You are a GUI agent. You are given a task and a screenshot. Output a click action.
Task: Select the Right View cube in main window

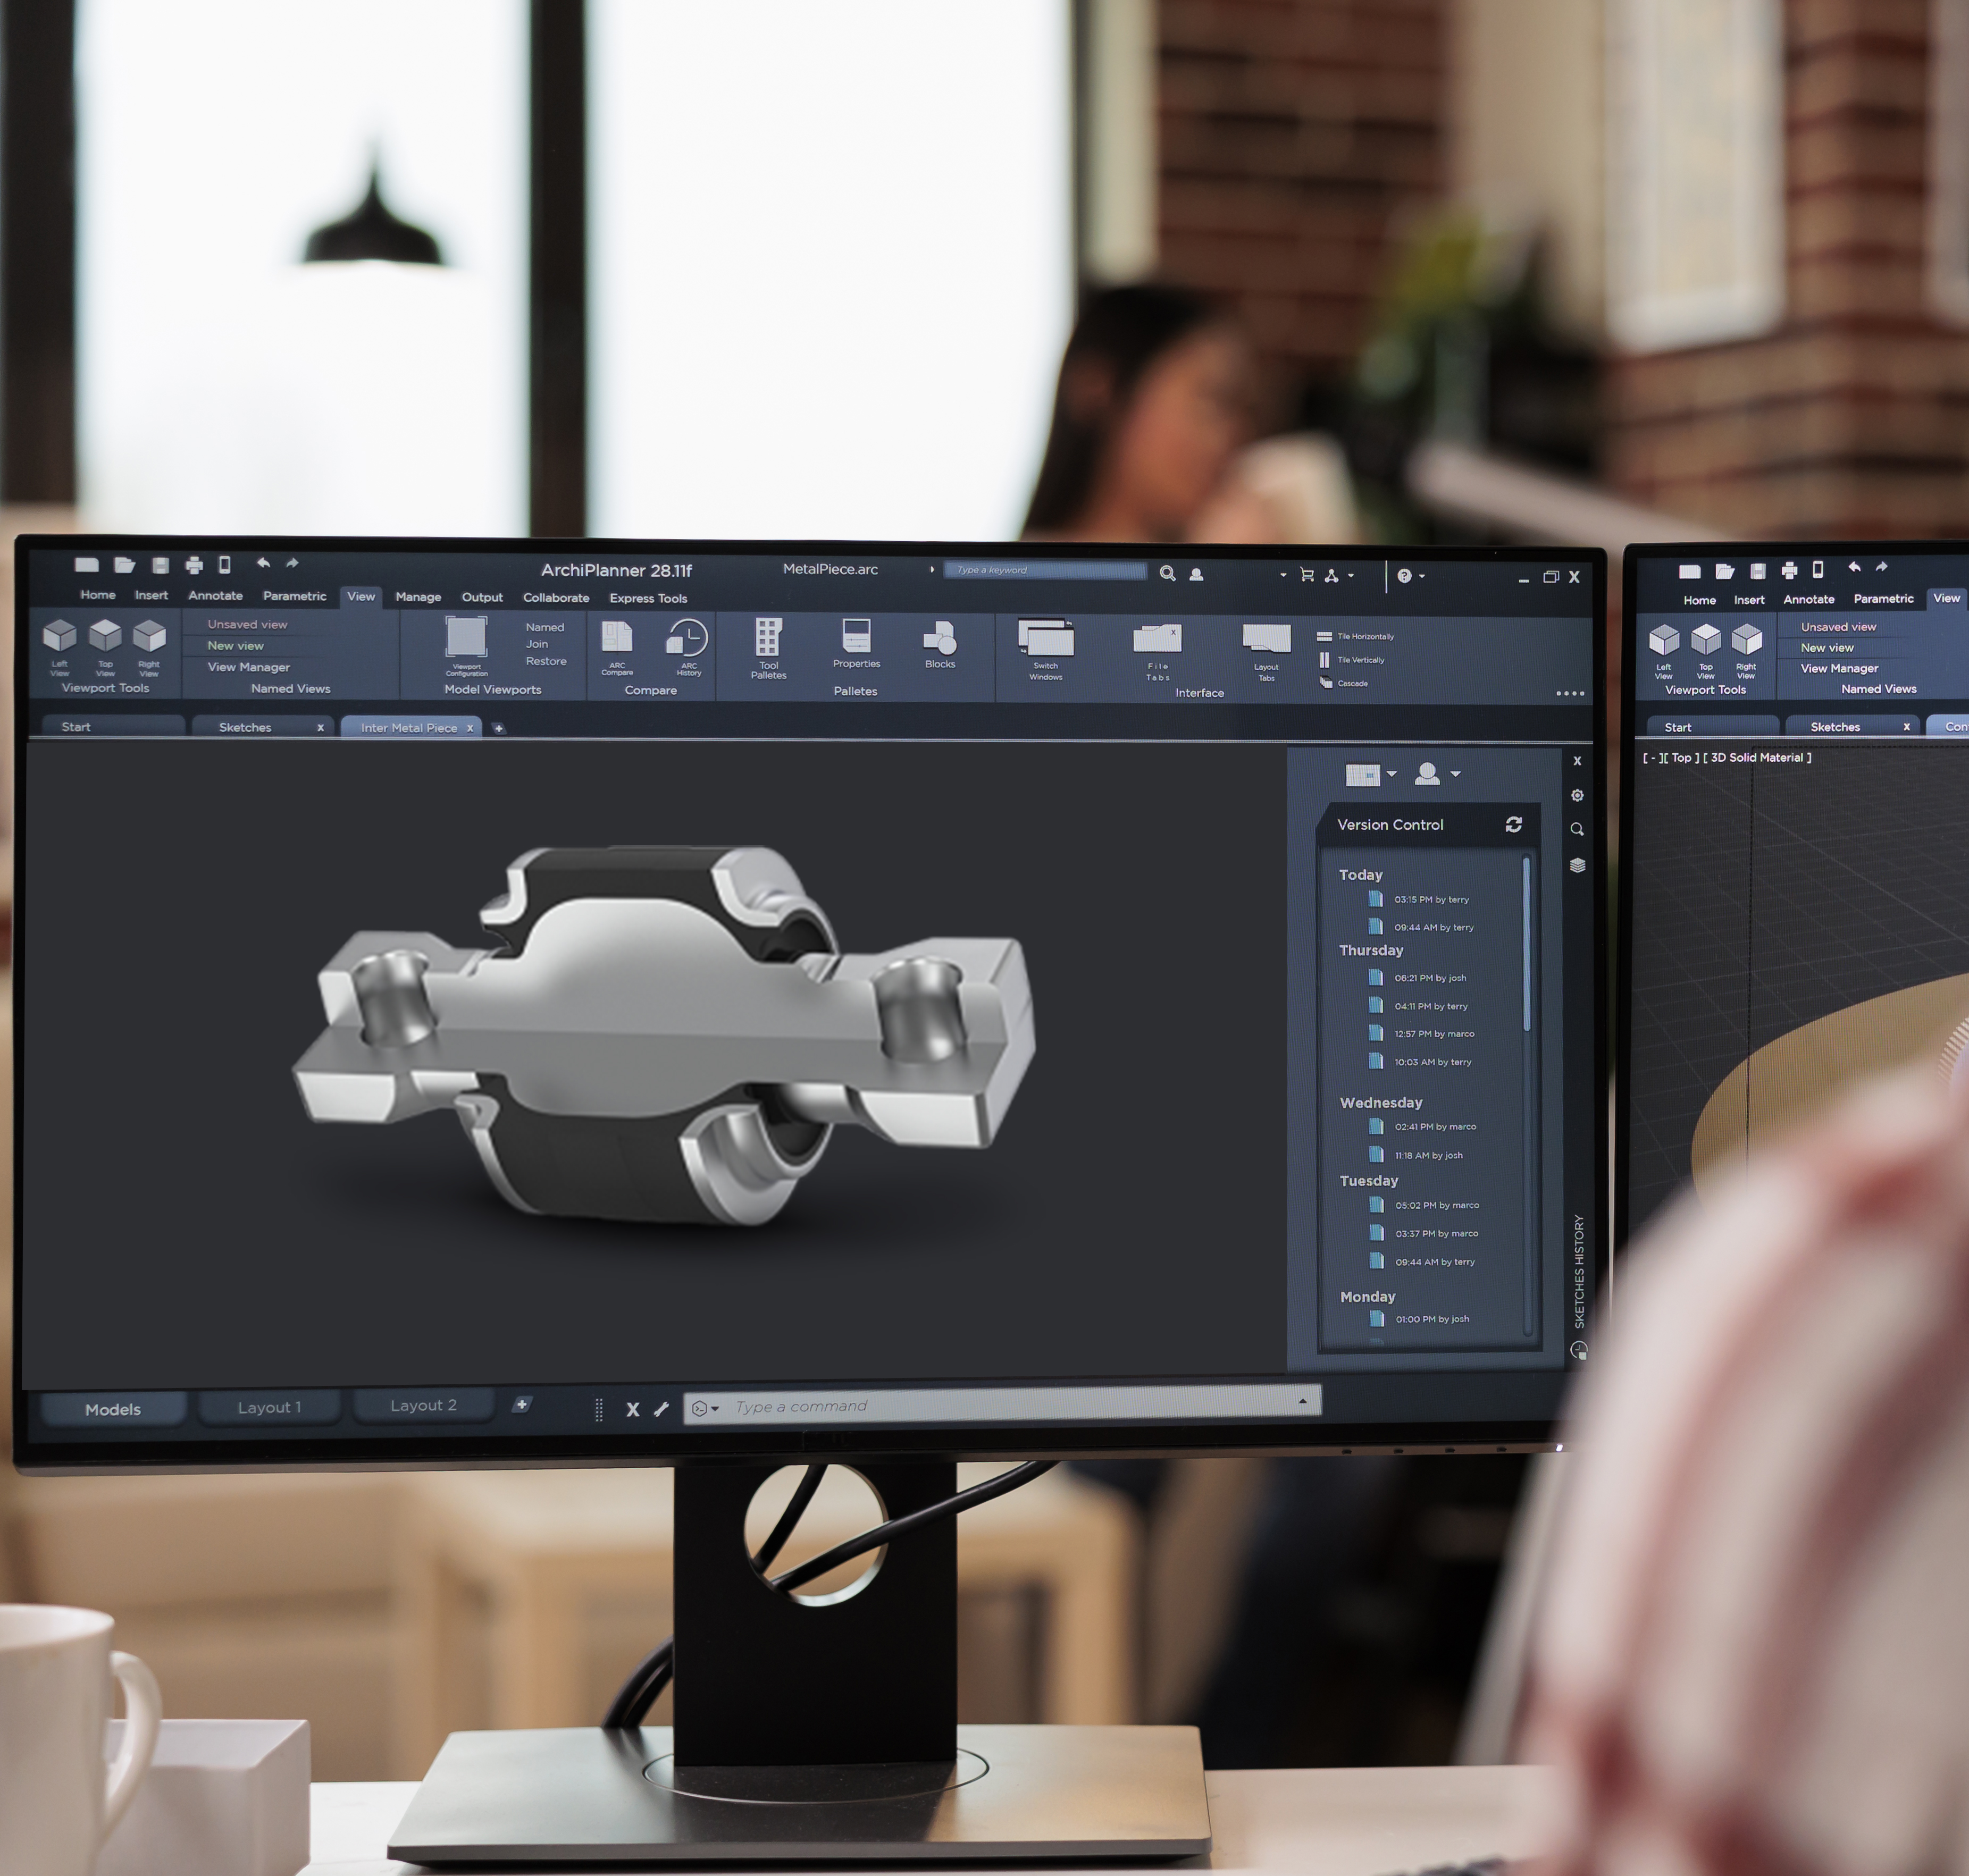click(x=149, y=635)
